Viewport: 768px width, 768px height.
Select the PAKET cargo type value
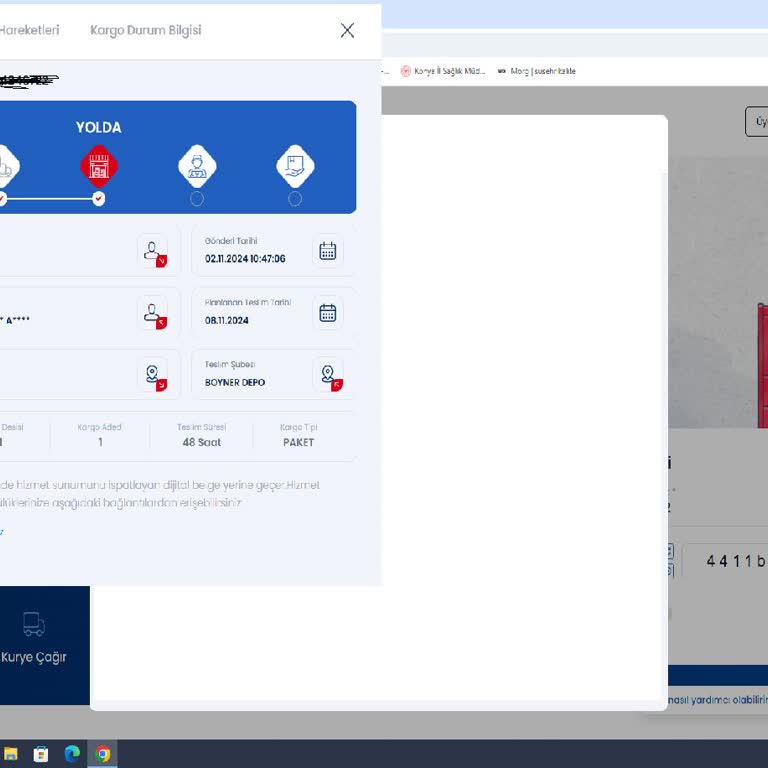click(x=298, y=442)
